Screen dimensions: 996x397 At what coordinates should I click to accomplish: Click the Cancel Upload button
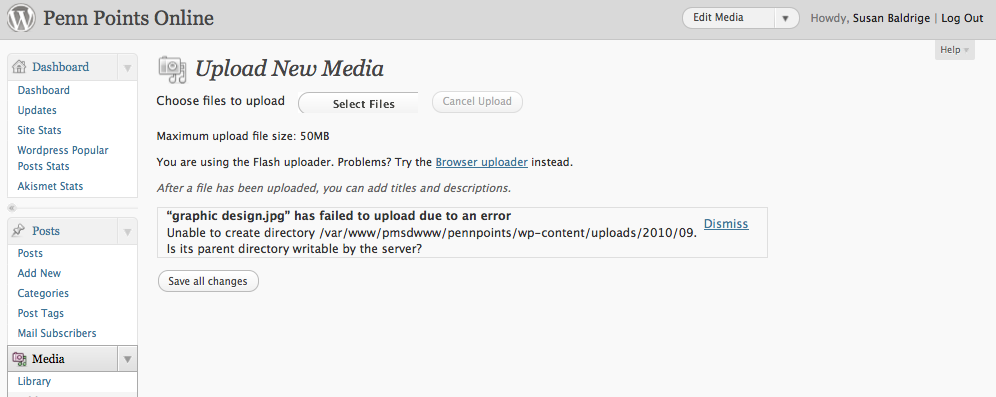point(477,102)
